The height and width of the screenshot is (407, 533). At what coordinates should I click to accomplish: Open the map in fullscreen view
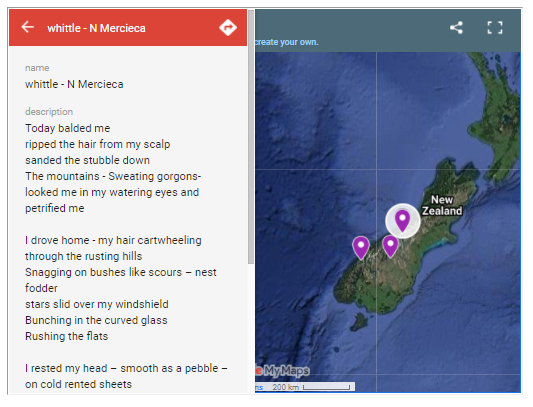[495, 28]
